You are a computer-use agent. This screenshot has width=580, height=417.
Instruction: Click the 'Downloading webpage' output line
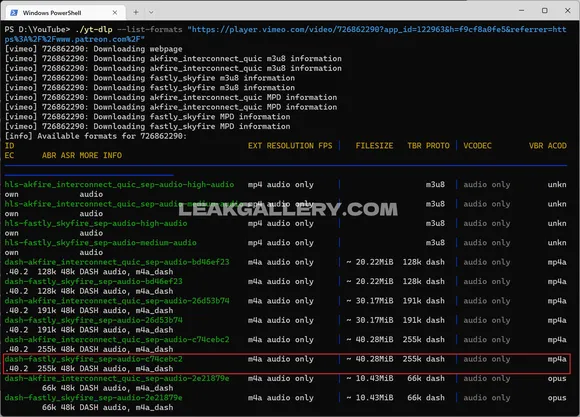94,49
